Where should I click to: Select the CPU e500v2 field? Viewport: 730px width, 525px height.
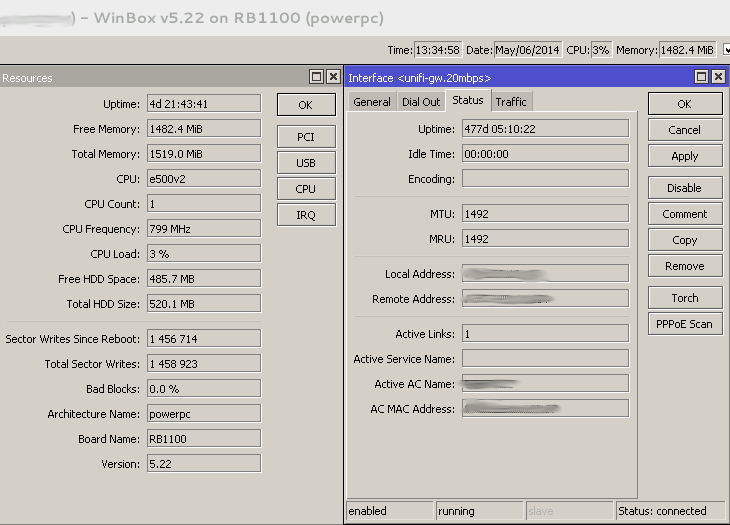[204, 179]
